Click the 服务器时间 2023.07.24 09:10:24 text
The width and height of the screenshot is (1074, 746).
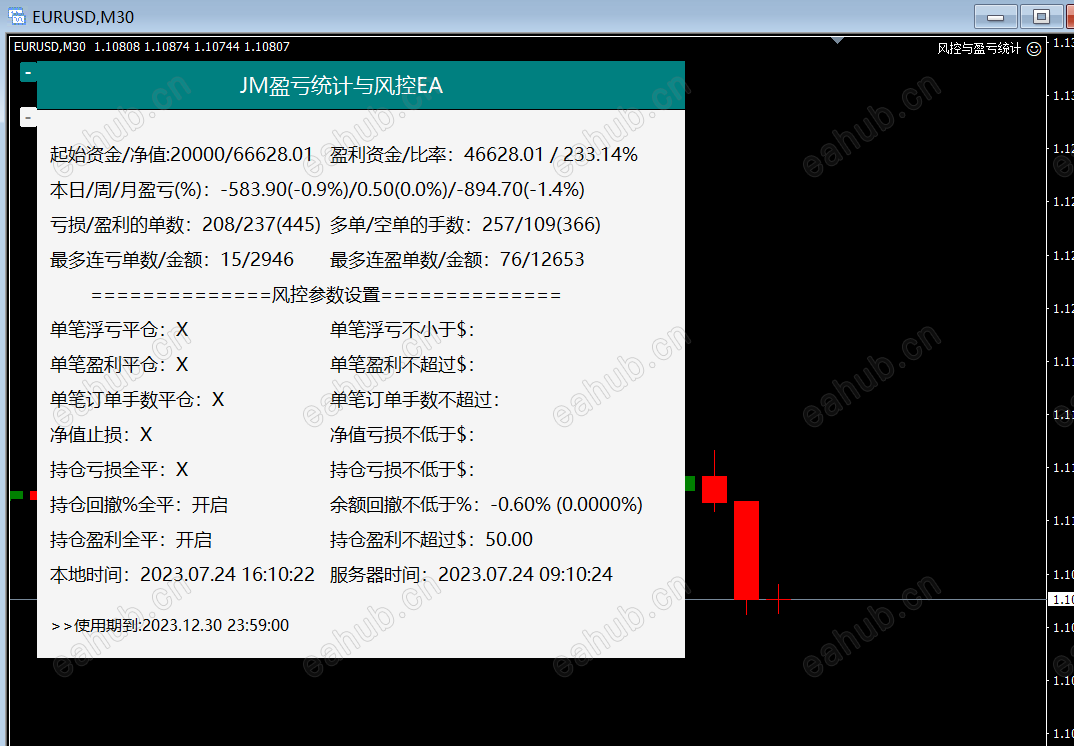(x=471, y=575)
